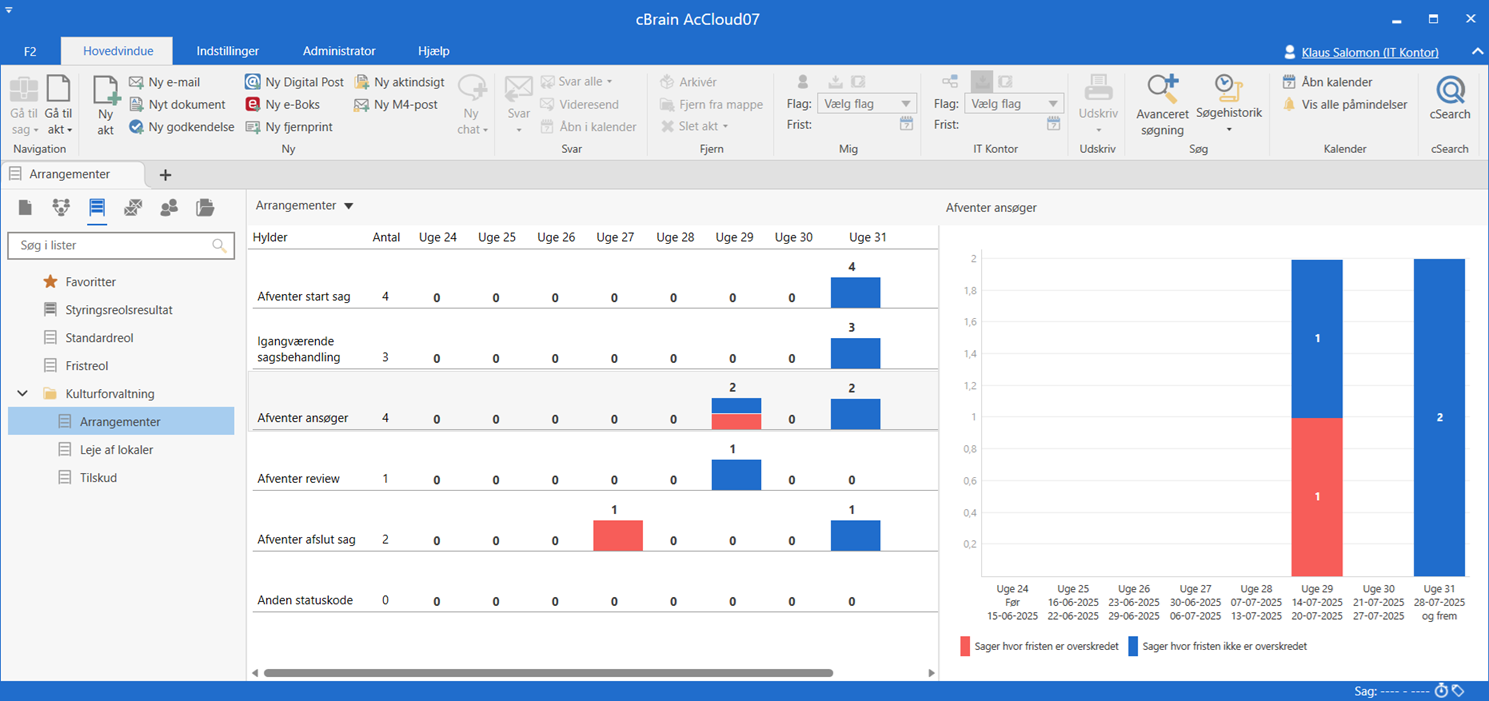1489x701 pixels.
Task: Click red bar for Afventer afslut sag
Action: (617, 535)
